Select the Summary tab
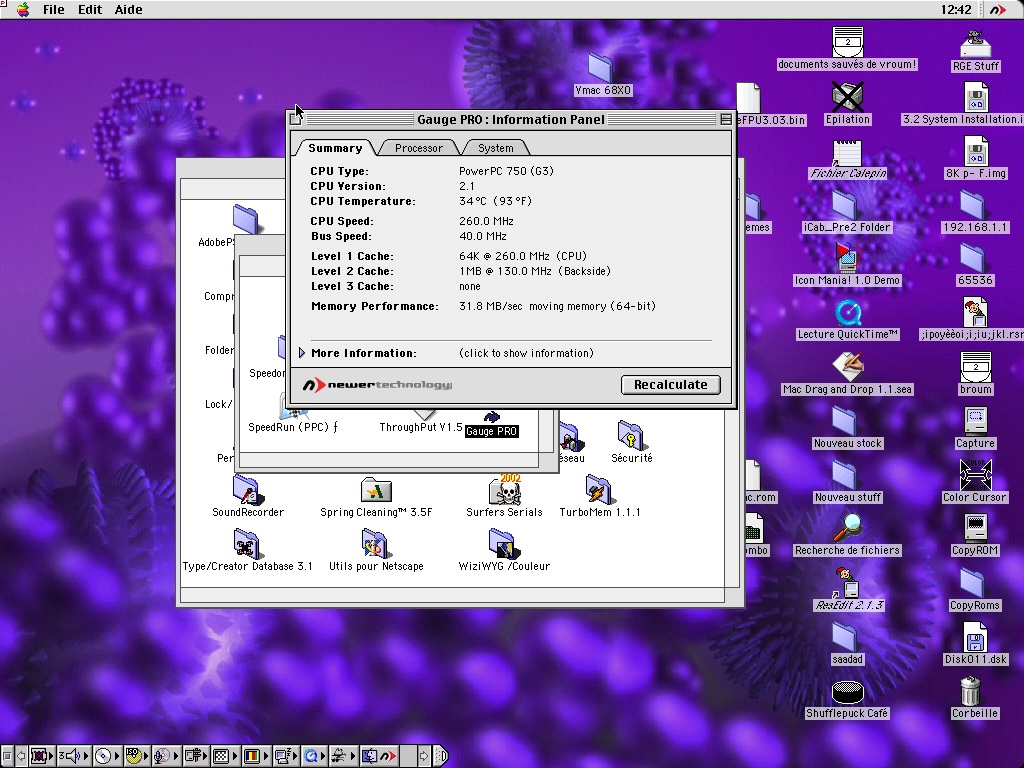Image resolution: width=1024 pixels, height=768 pixels. 335,148
